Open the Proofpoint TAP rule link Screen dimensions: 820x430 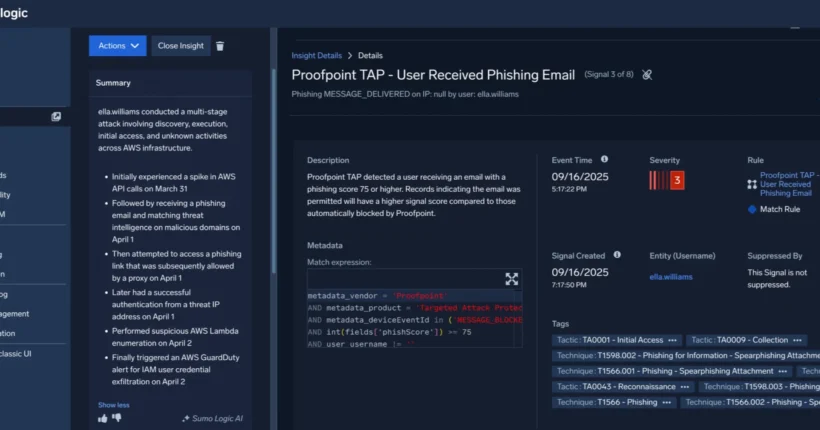[789, 184]
